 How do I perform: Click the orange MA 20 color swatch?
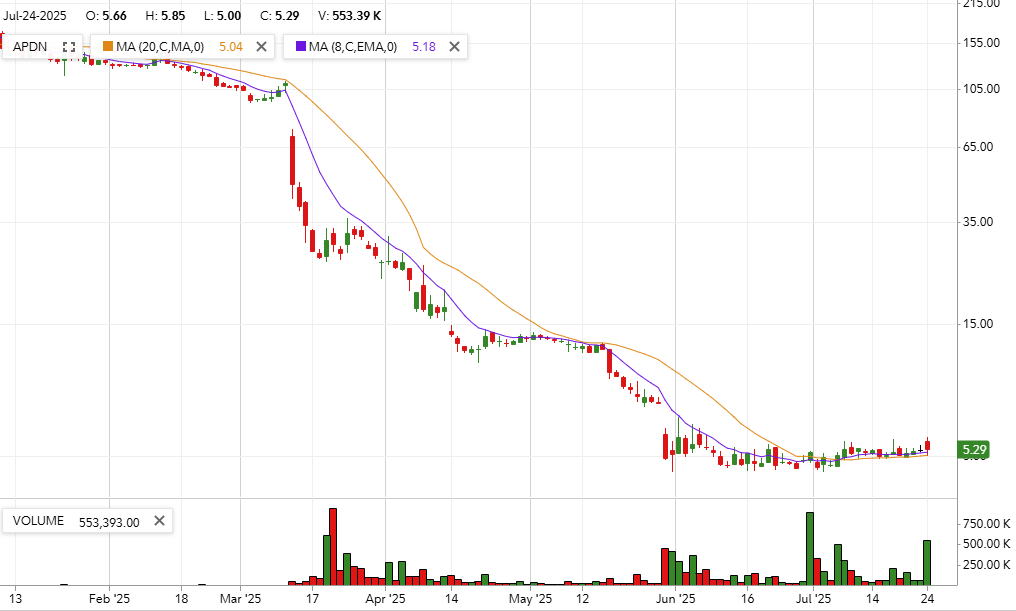(108, 46)
